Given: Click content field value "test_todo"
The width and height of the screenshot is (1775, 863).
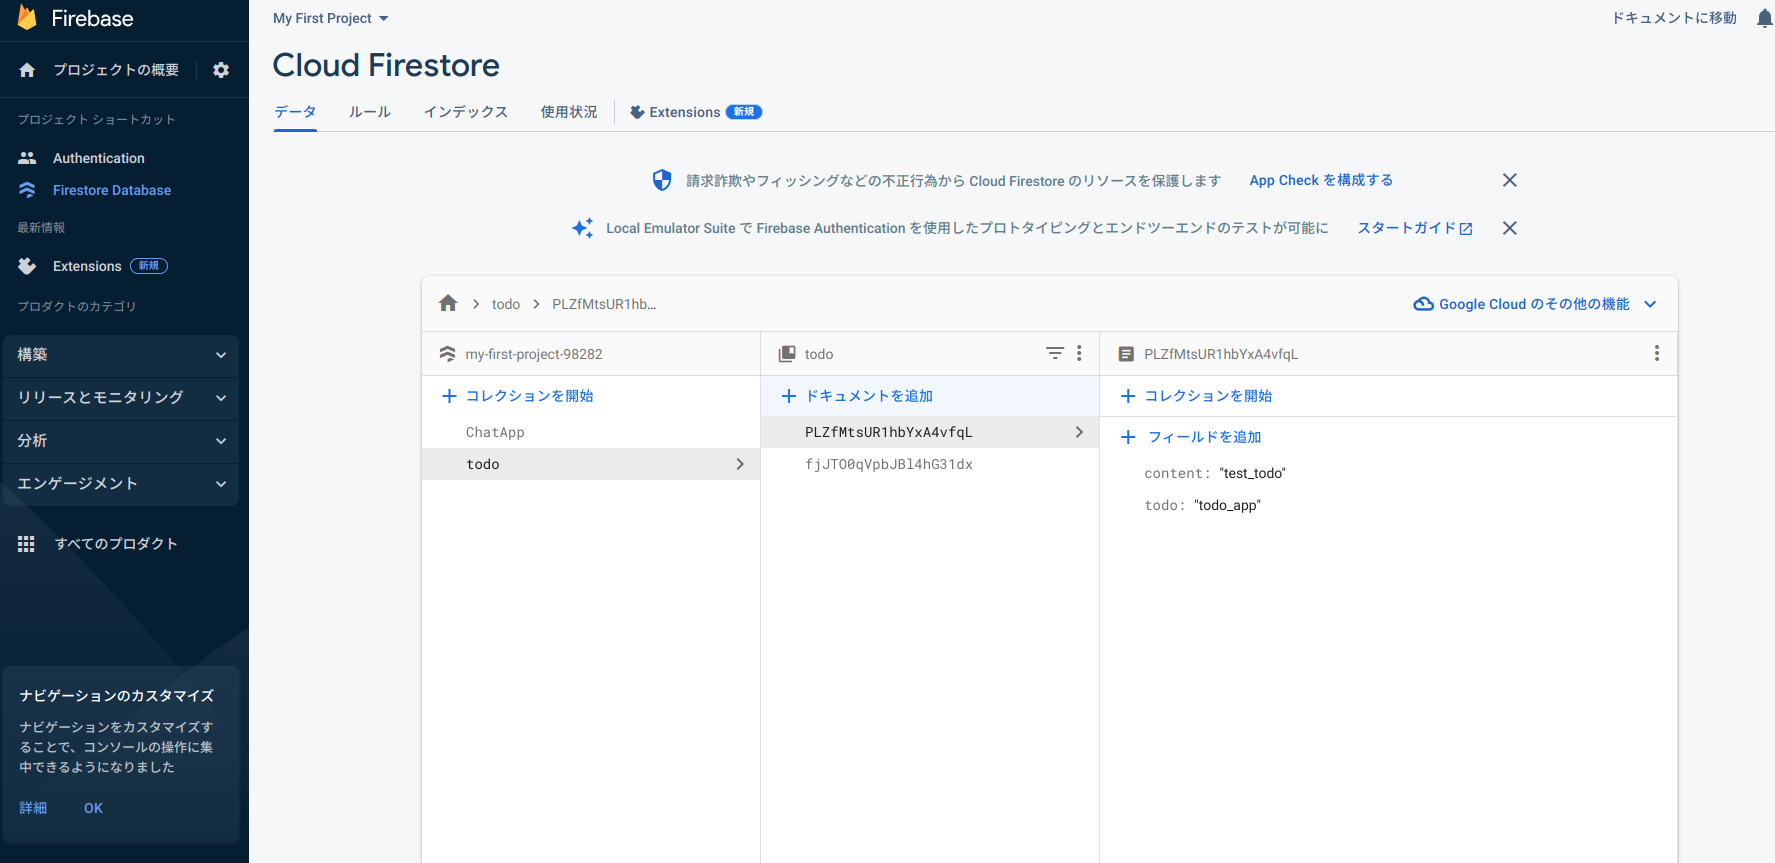Looking at the screenshot, I should tap(1252, 473).
